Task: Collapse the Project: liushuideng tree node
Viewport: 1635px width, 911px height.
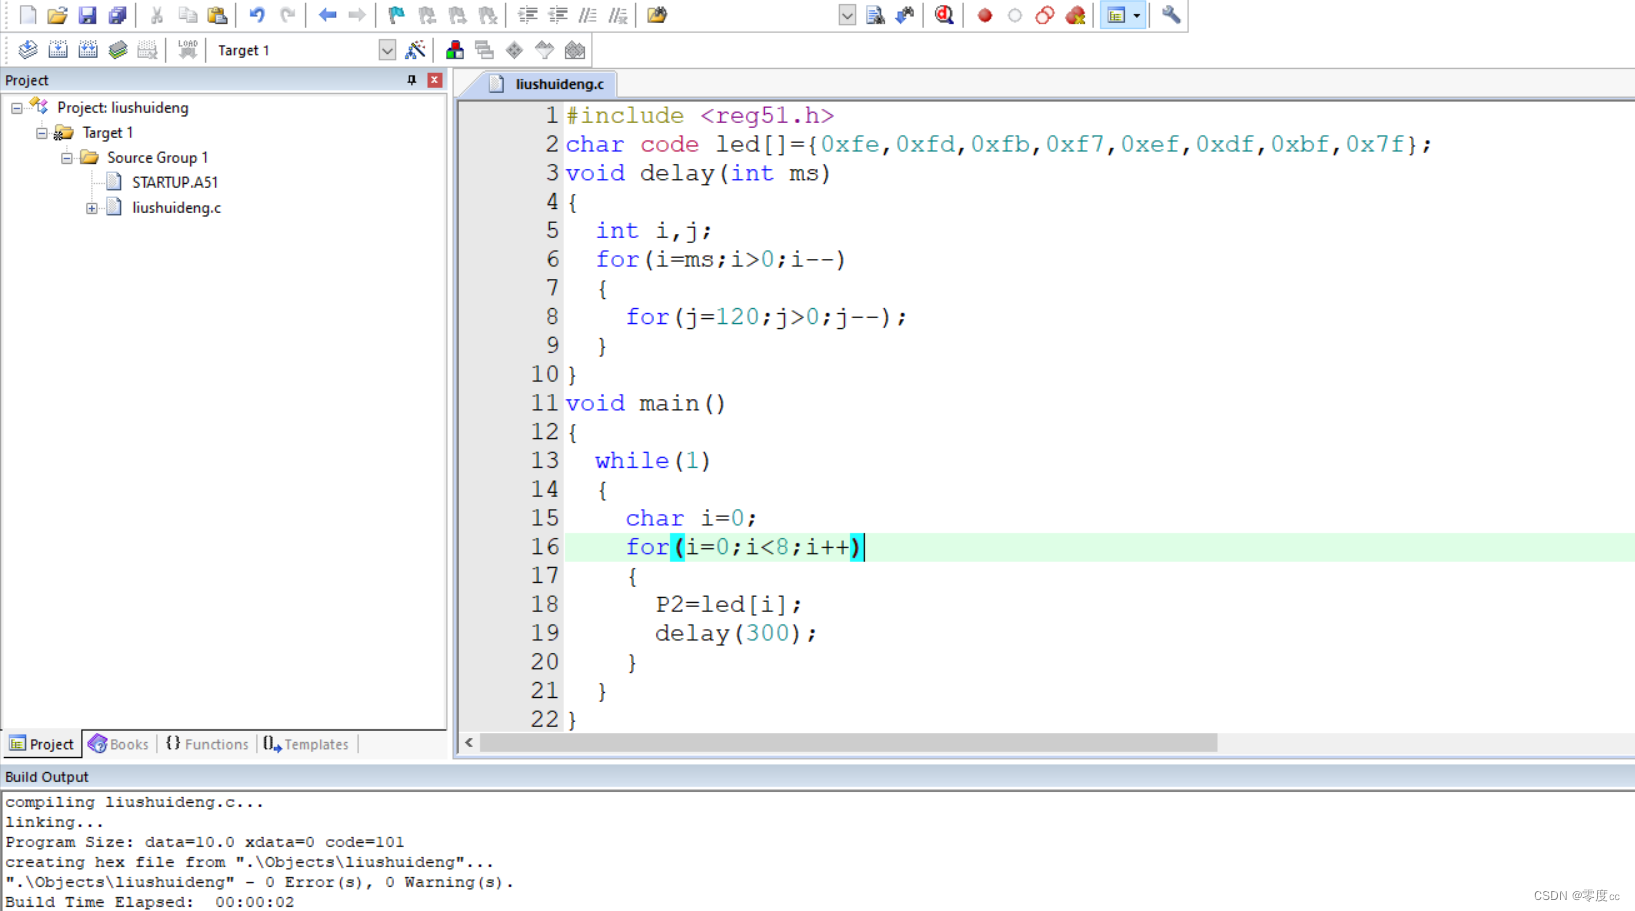Action: coord(17,108)
